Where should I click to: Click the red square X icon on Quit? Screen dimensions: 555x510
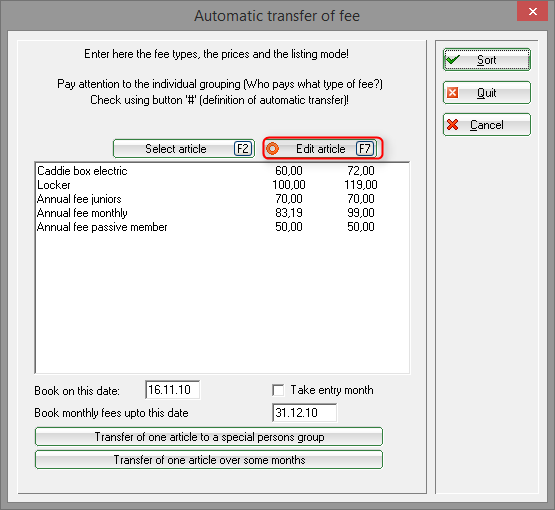(452, 93)
